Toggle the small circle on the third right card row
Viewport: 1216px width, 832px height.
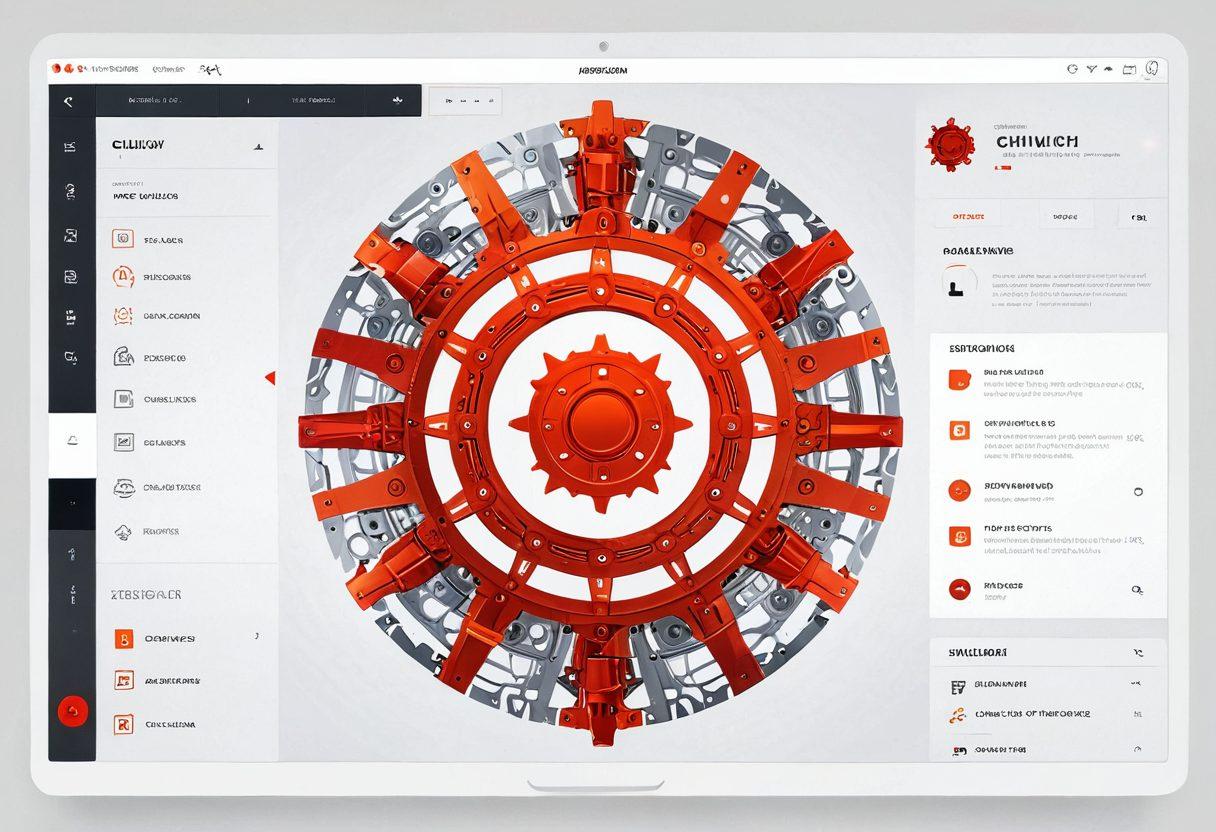click(x=1137, y=492)
